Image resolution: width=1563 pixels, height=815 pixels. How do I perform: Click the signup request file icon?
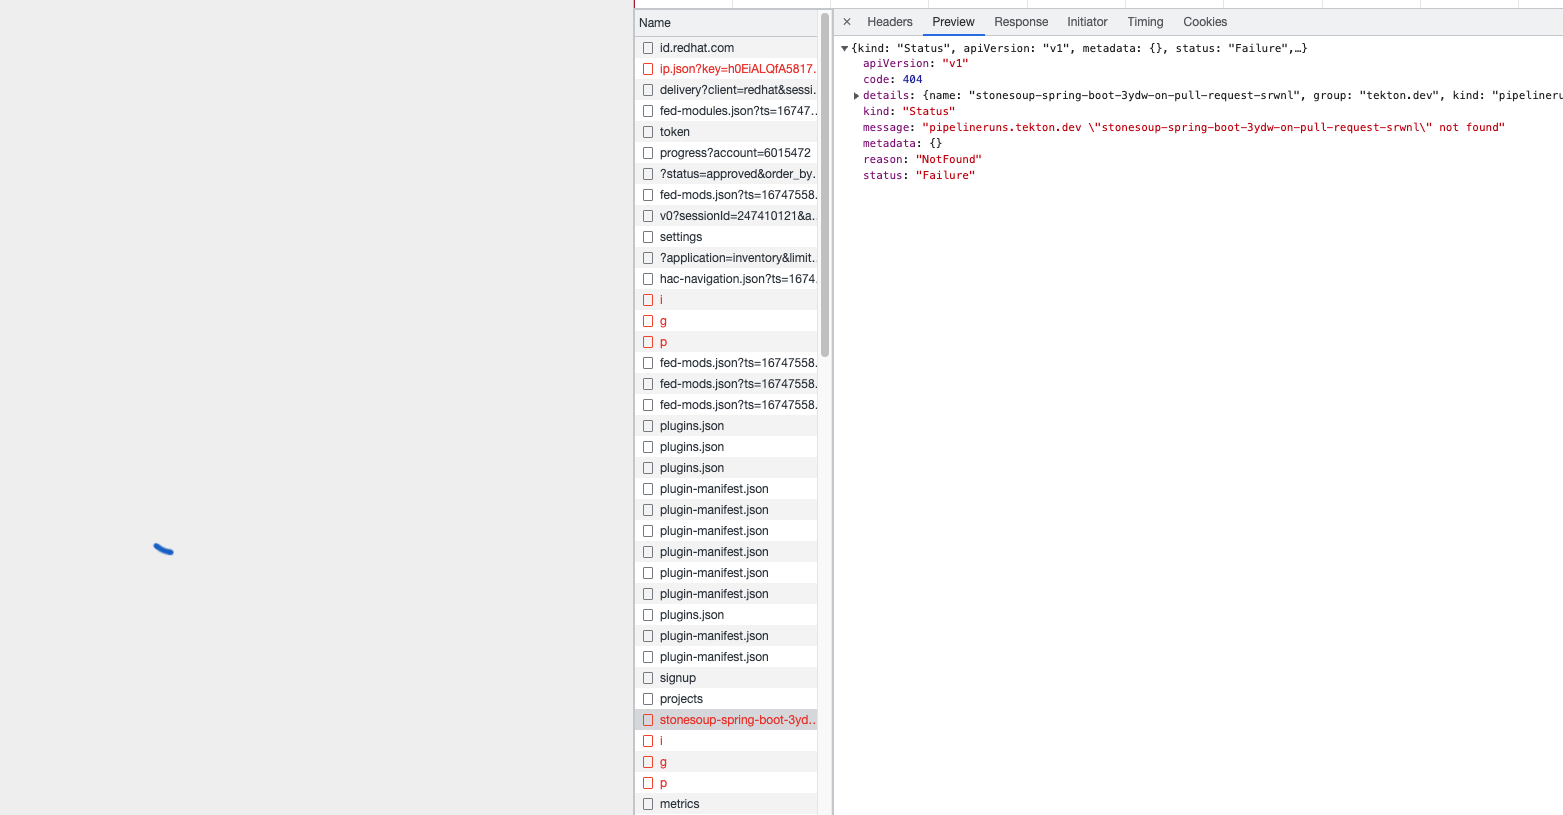[648, 678]
